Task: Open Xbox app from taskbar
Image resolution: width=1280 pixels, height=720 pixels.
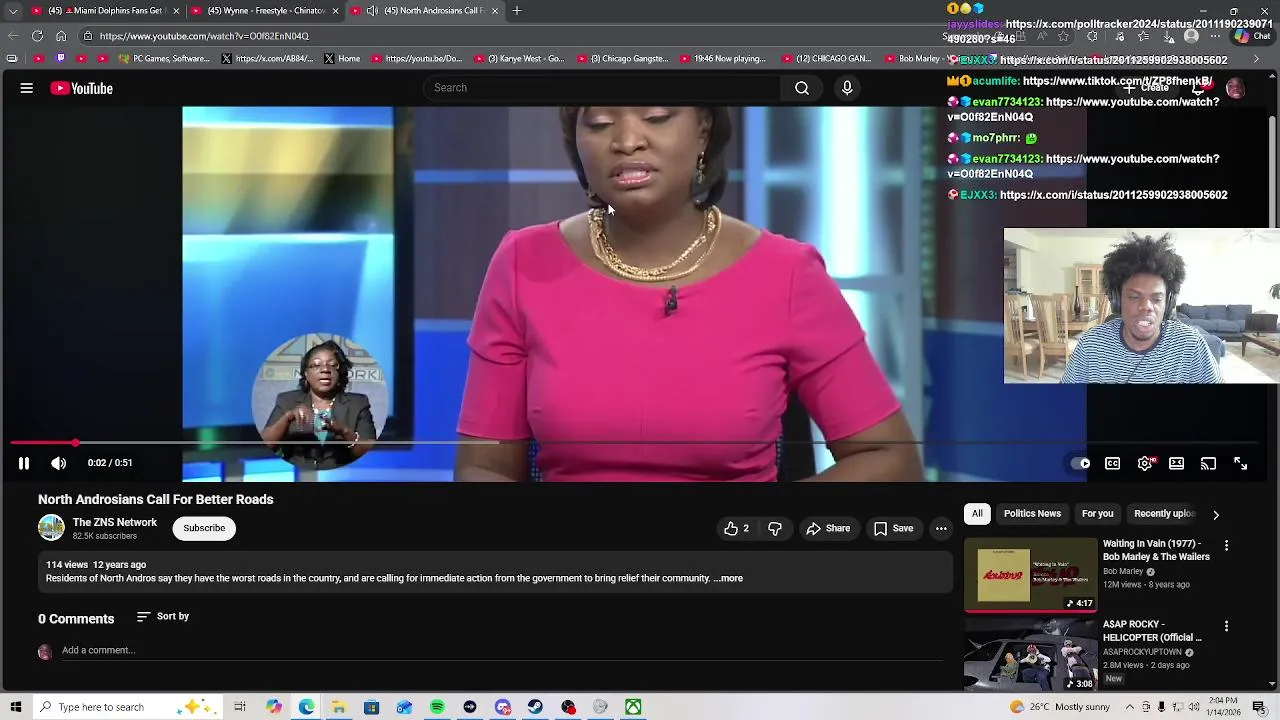Action: point(633,707)
